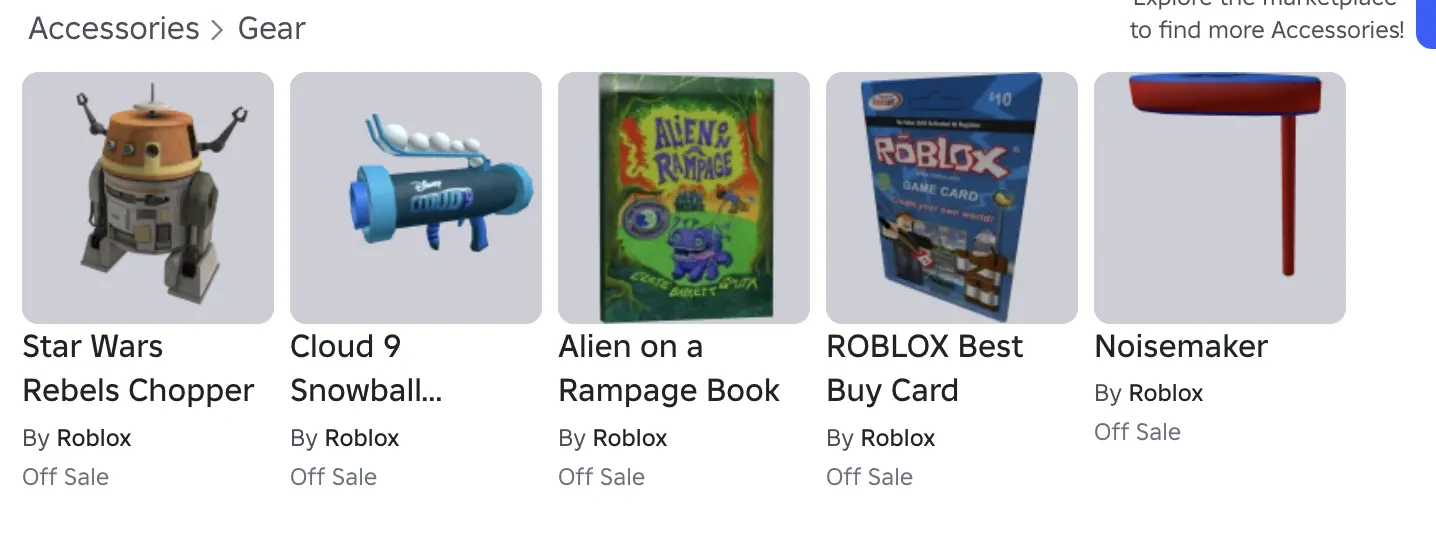Go to Accessories in the breadcrumb
Image resolution: width=1436 pixels, height=534 pixels.
(114, 29)
